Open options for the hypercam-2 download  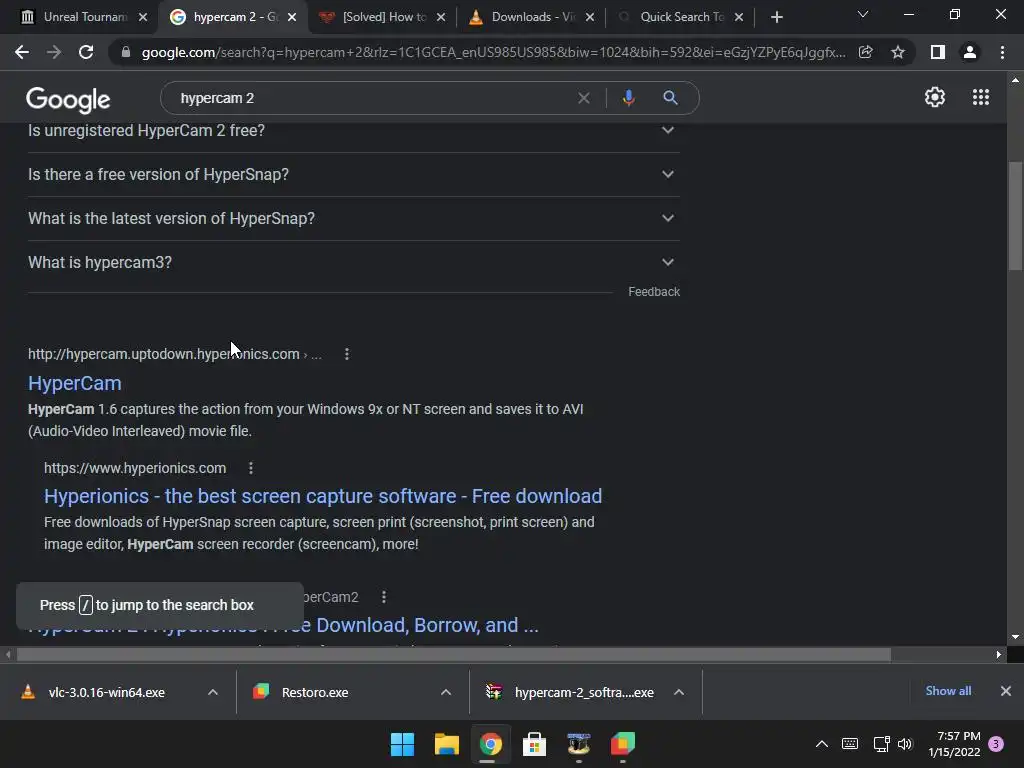pyautogui.click(x=679, y=692)
